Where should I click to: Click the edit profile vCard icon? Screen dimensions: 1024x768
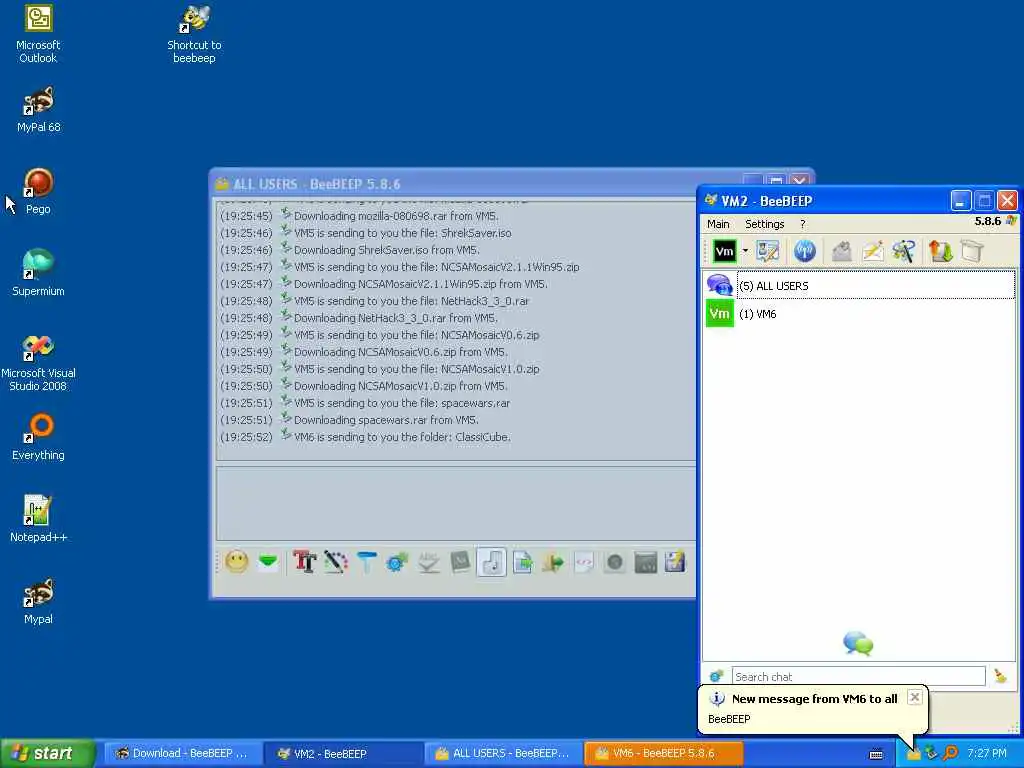[x=768, y=251]
